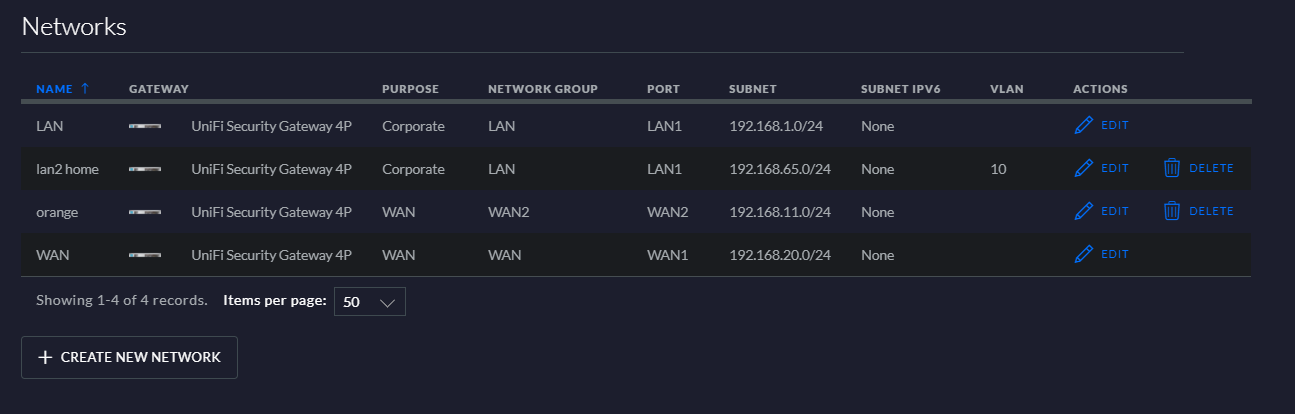Click the Edit link for lan2 home
The image size is (1295, 414).
click(1114, 169)
